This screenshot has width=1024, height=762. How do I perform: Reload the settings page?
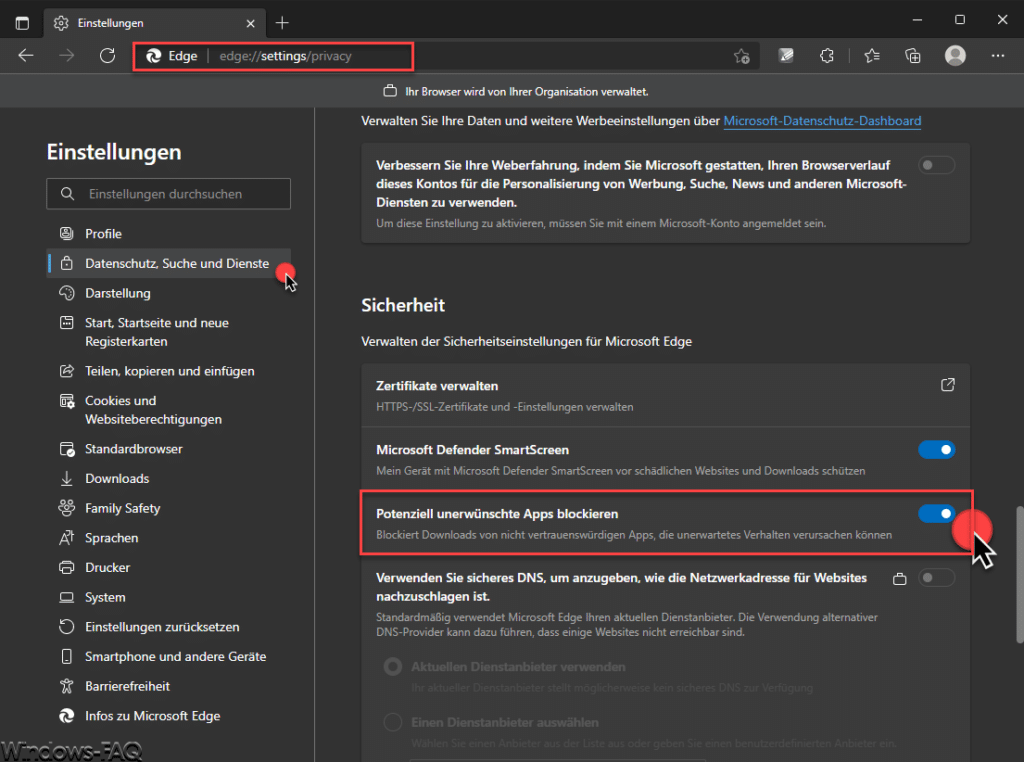(x=107, y=56)
